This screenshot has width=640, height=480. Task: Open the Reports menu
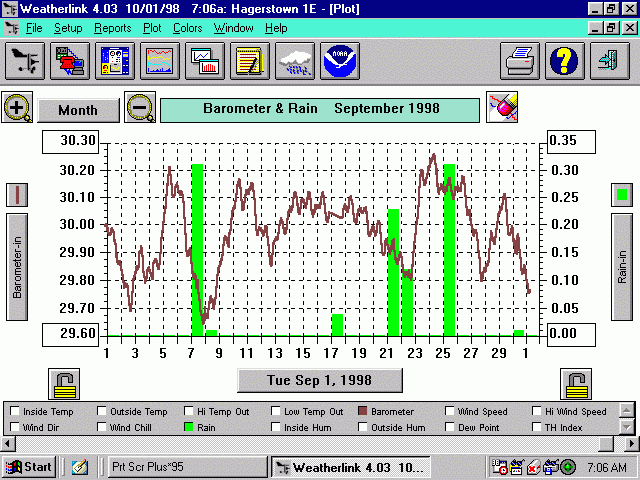pos(113,28)
